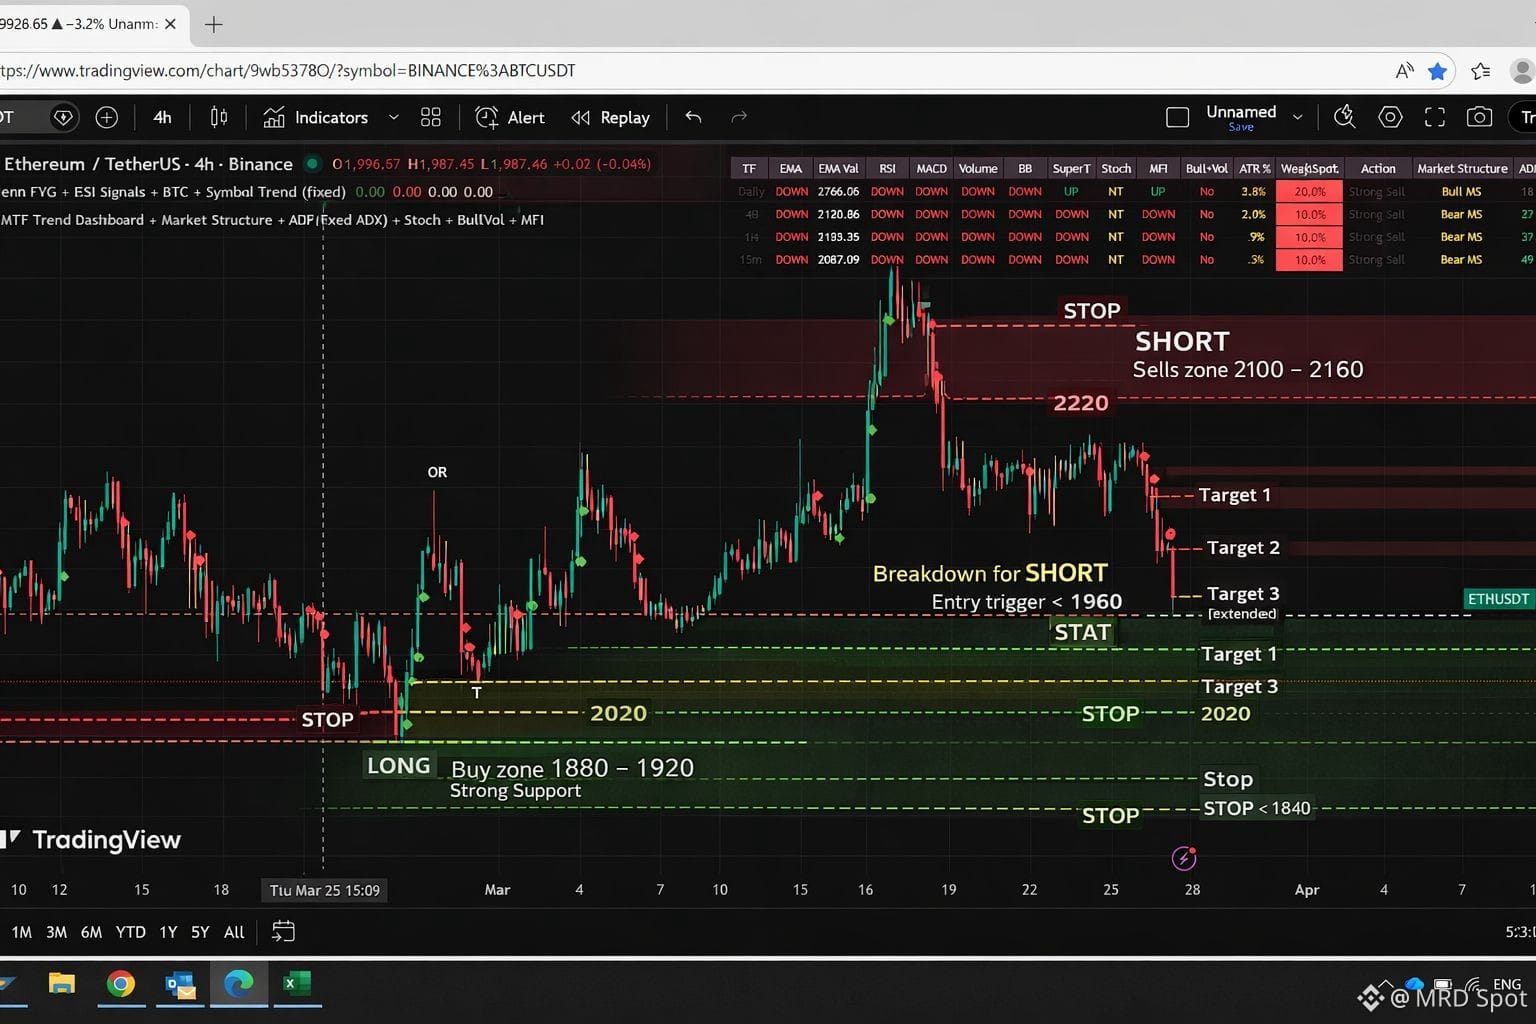Click the MACD column header
The image size is (1536, 1024).
(931, 169)
